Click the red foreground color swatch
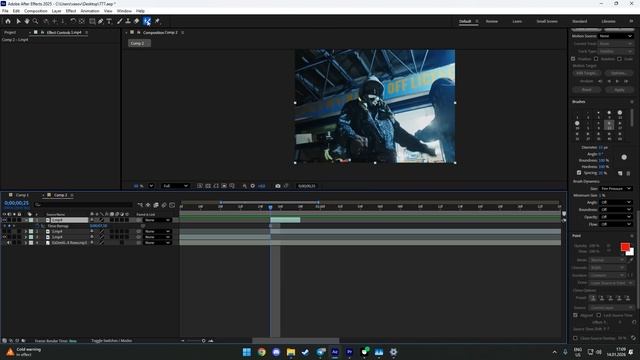The width and height of the screenshot is (640, 360). tap(624, 247)
